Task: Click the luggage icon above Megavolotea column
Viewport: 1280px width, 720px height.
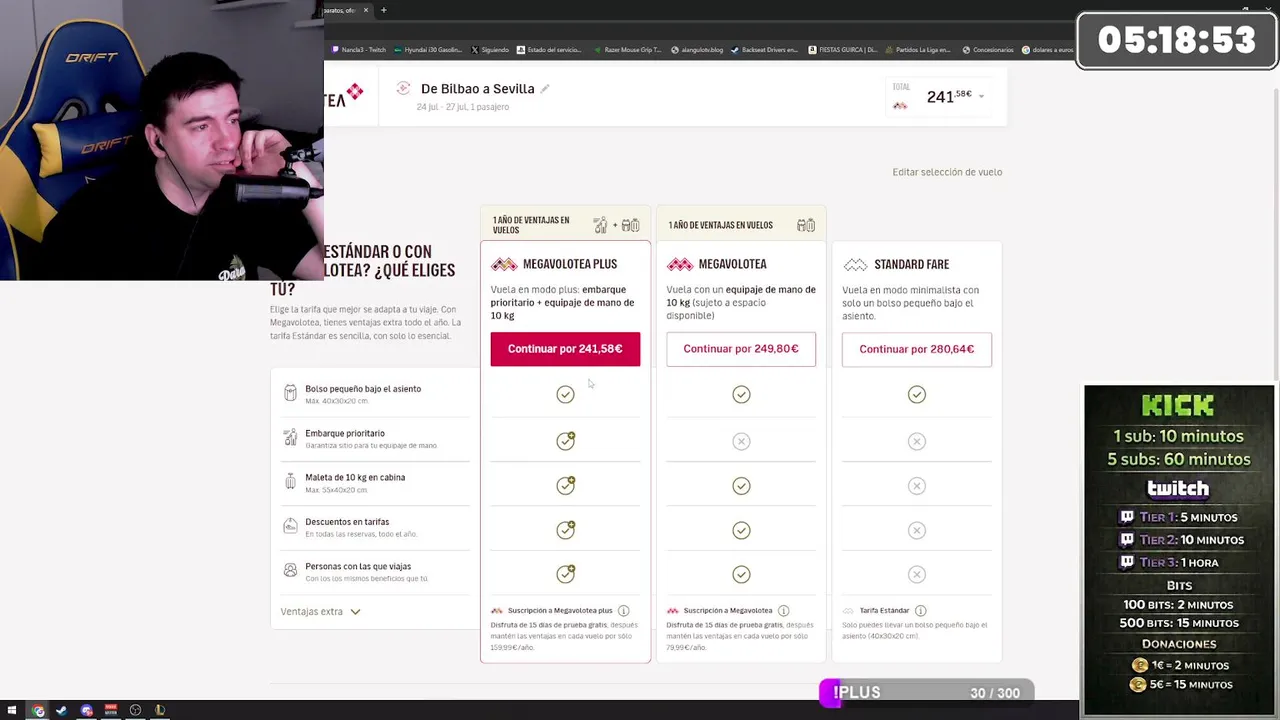Action: 806,225
